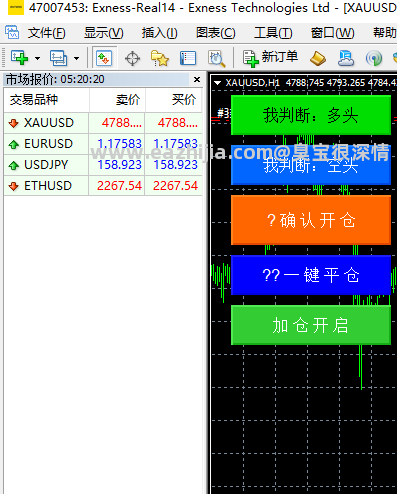
Task: Click the New Chart toolbar icon
Action: click(x=19, y=58)
